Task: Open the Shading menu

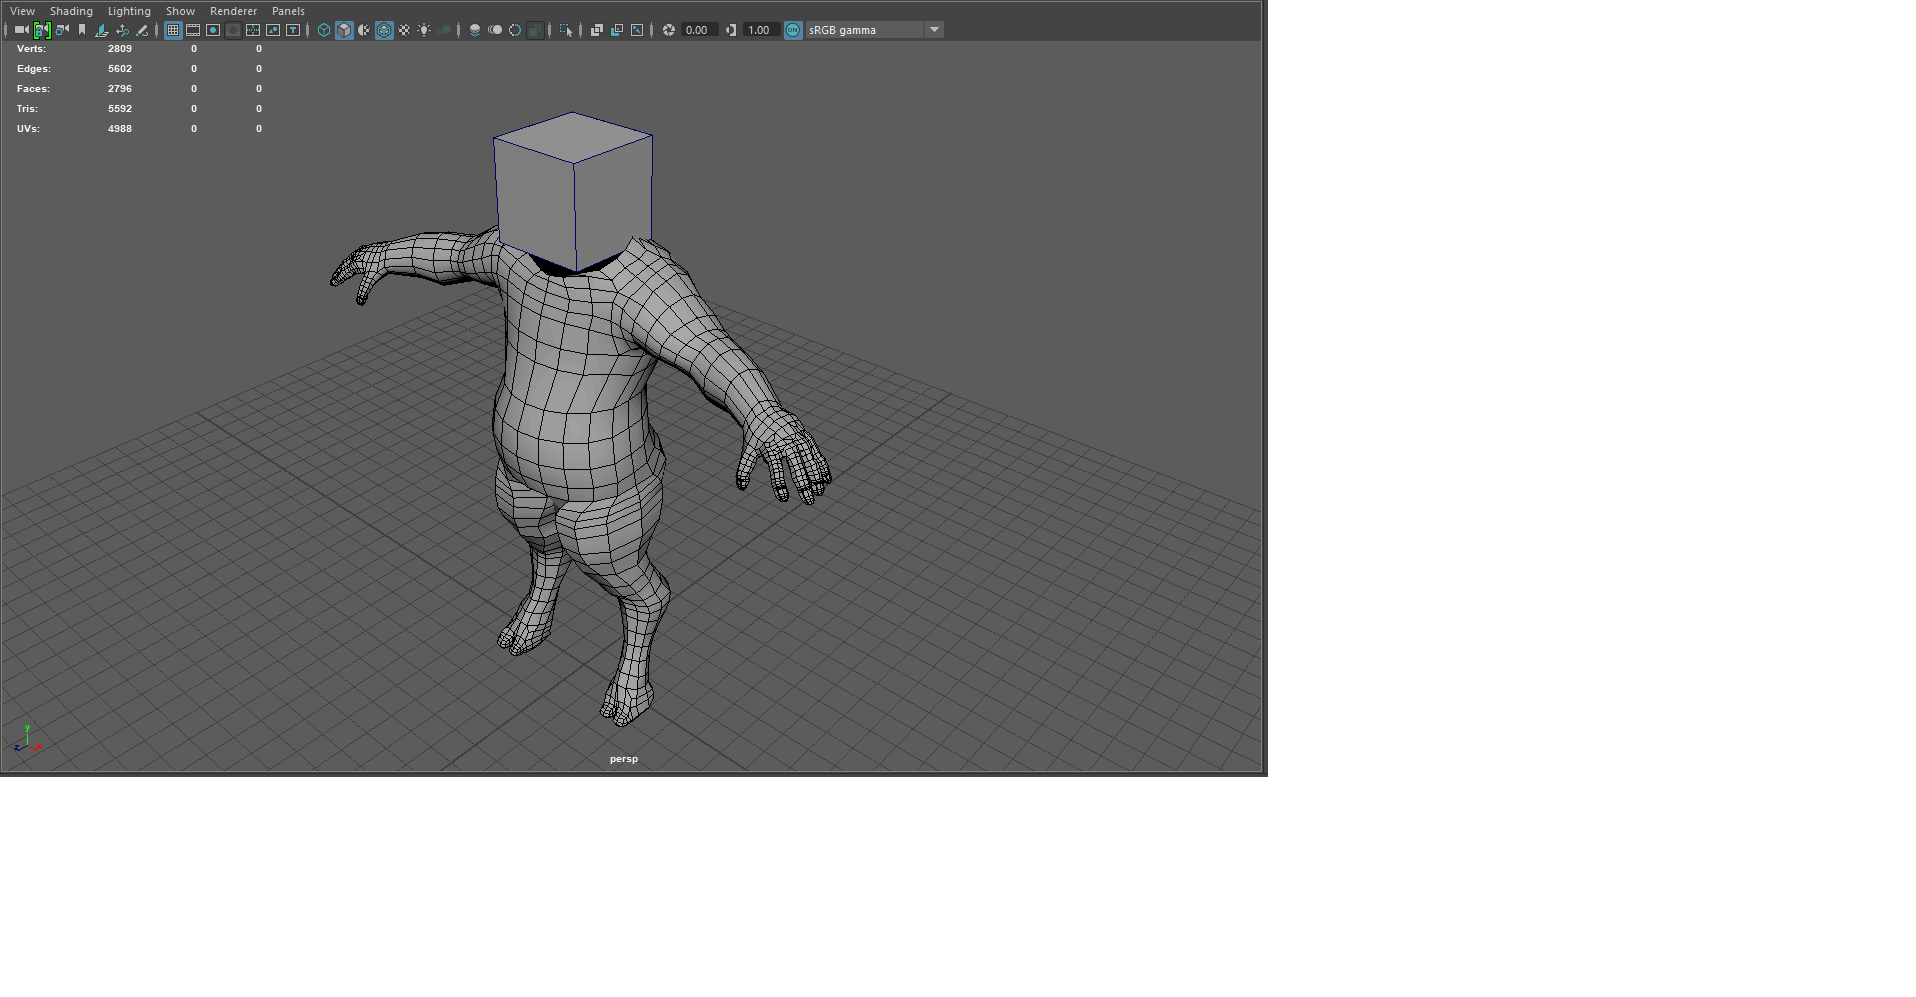Action: [x=71, y=11]
